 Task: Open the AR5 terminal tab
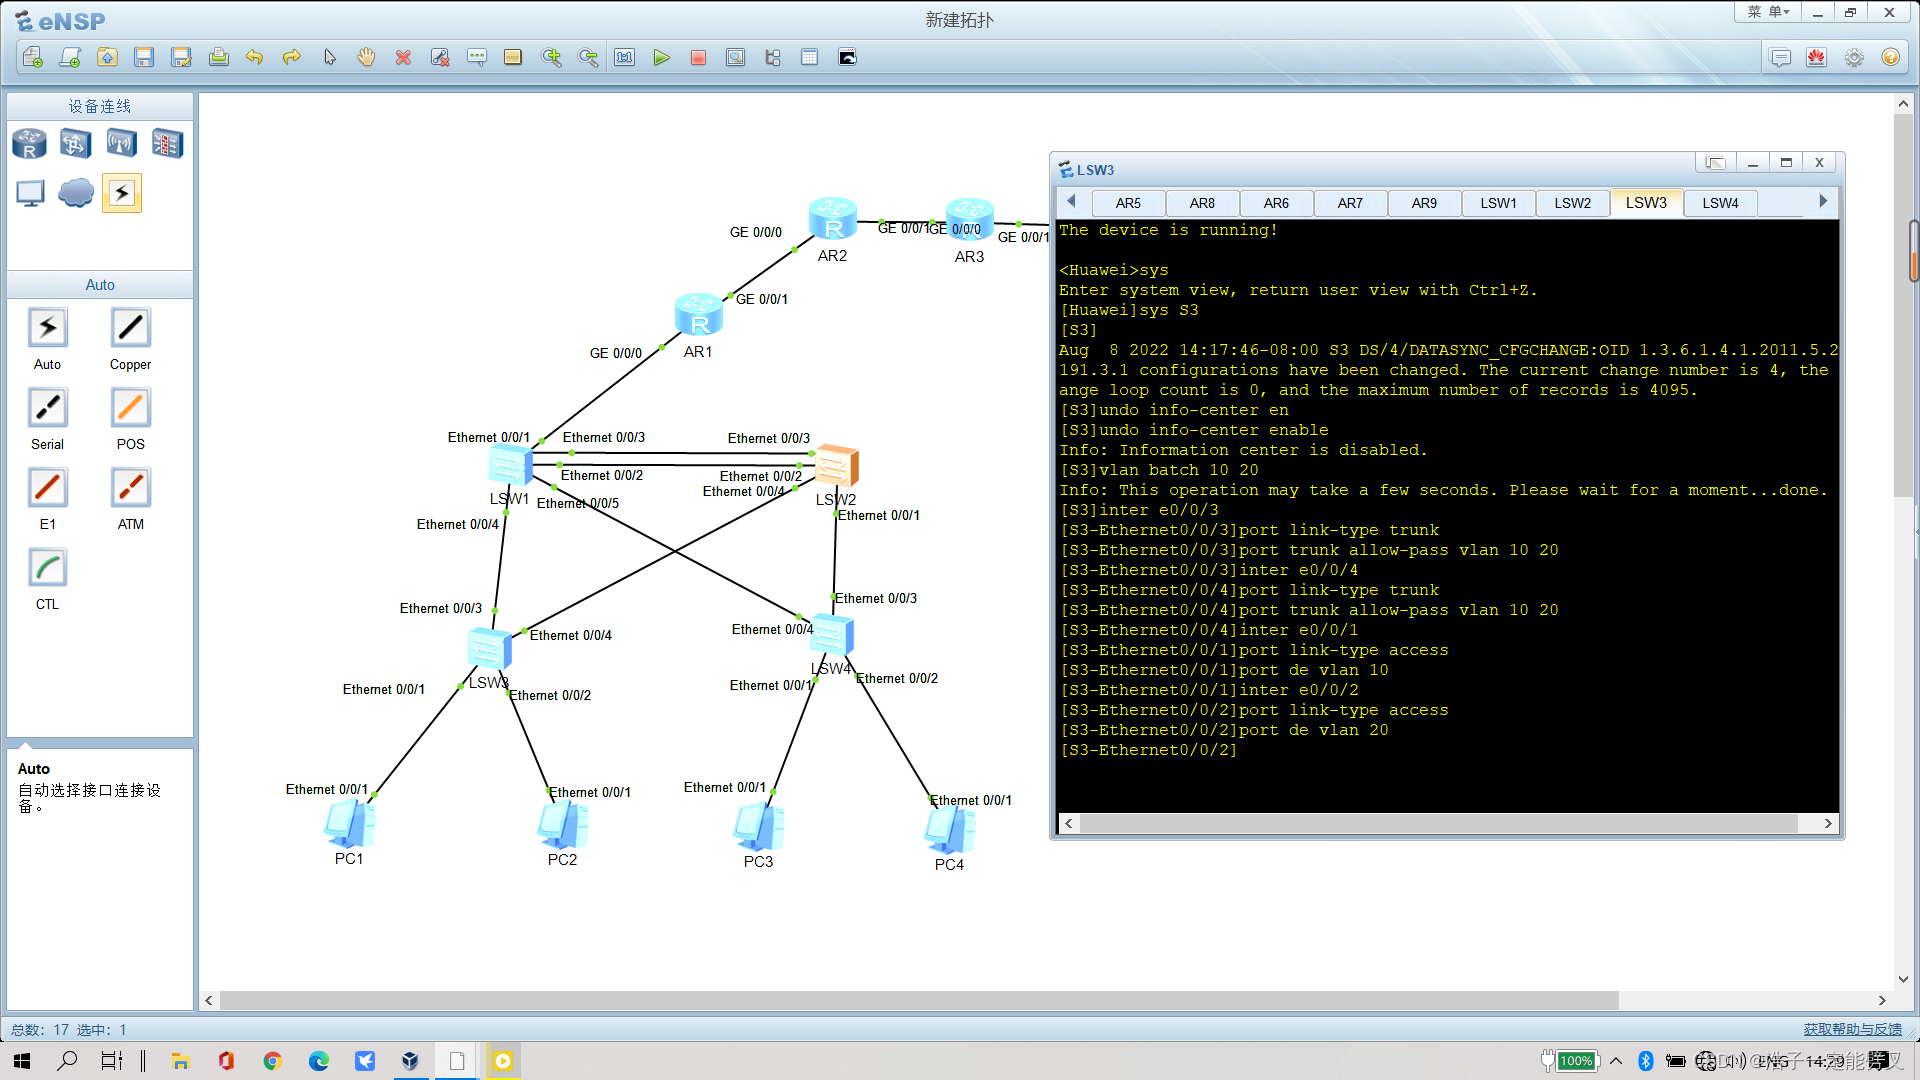point(1128,203)
